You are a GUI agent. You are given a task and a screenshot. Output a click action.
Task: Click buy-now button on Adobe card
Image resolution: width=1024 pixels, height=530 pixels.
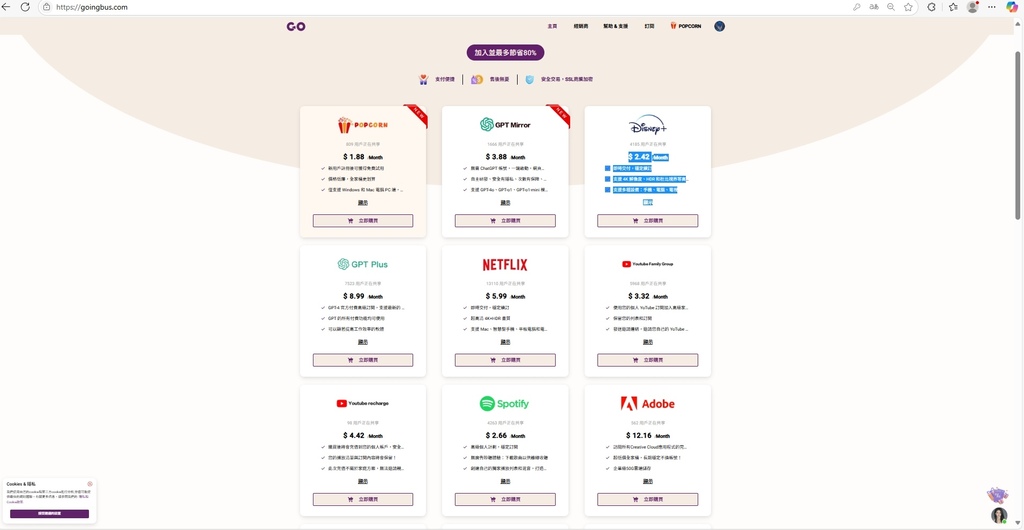click(647, 499)
